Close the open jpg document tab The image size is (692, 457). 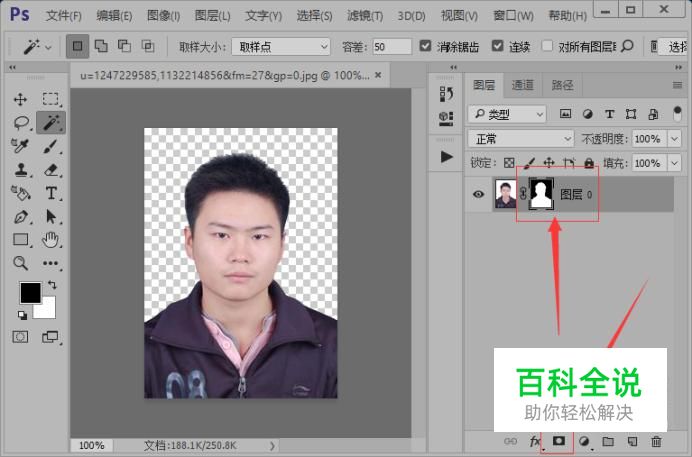378,75
